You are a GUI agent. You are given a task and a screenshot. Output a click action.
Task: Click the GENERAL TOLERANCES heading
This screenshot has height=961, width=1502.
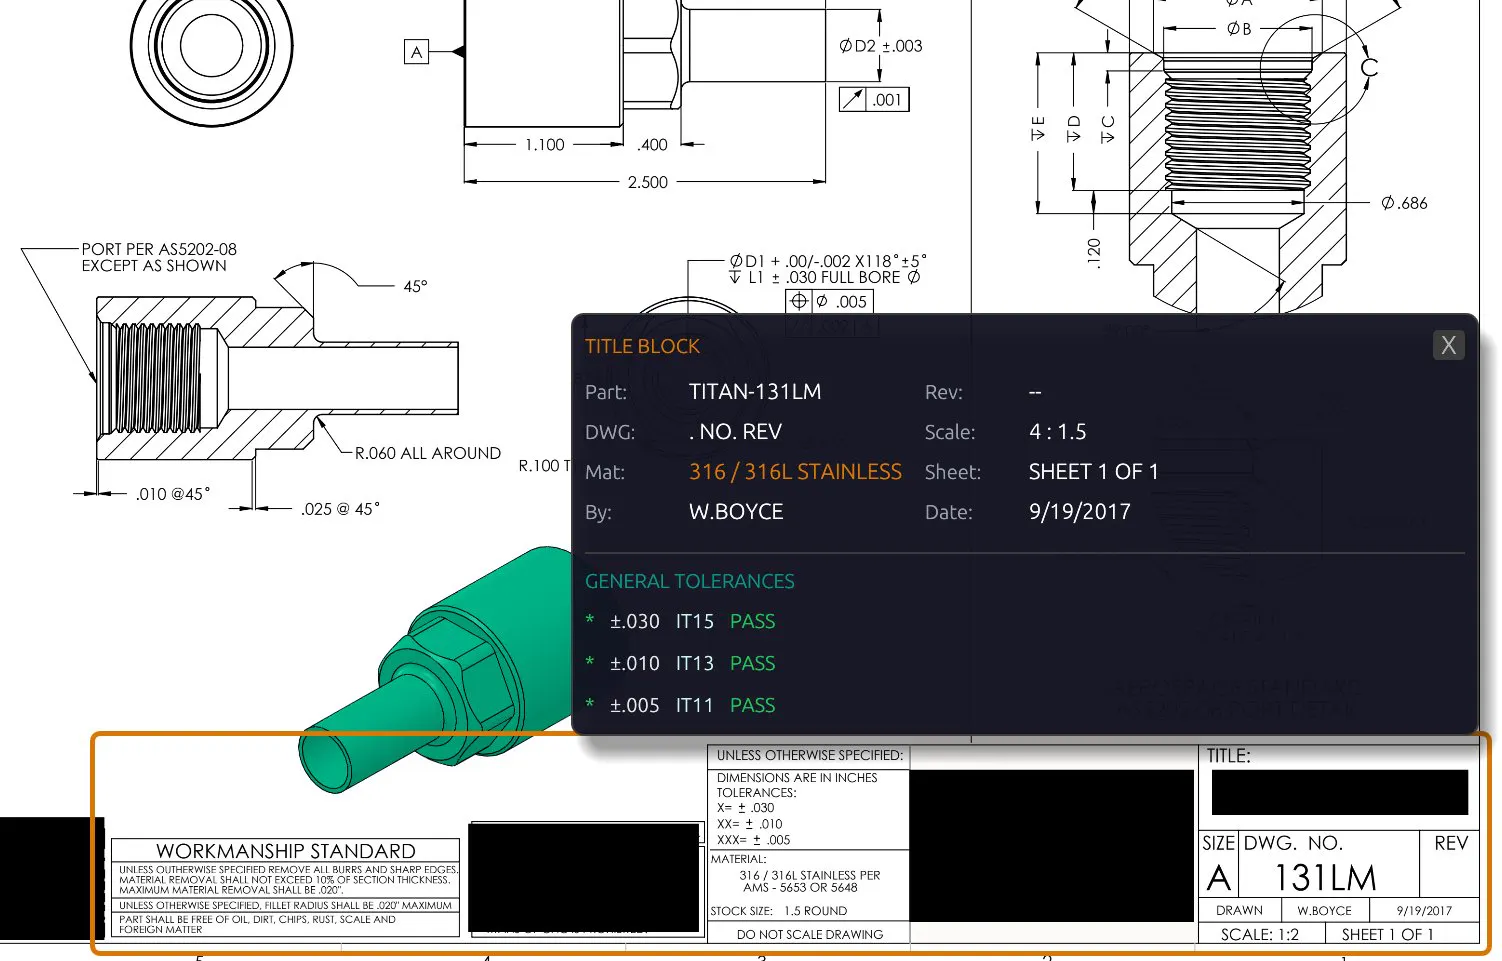pyautogui.click(x=690, y=581)
